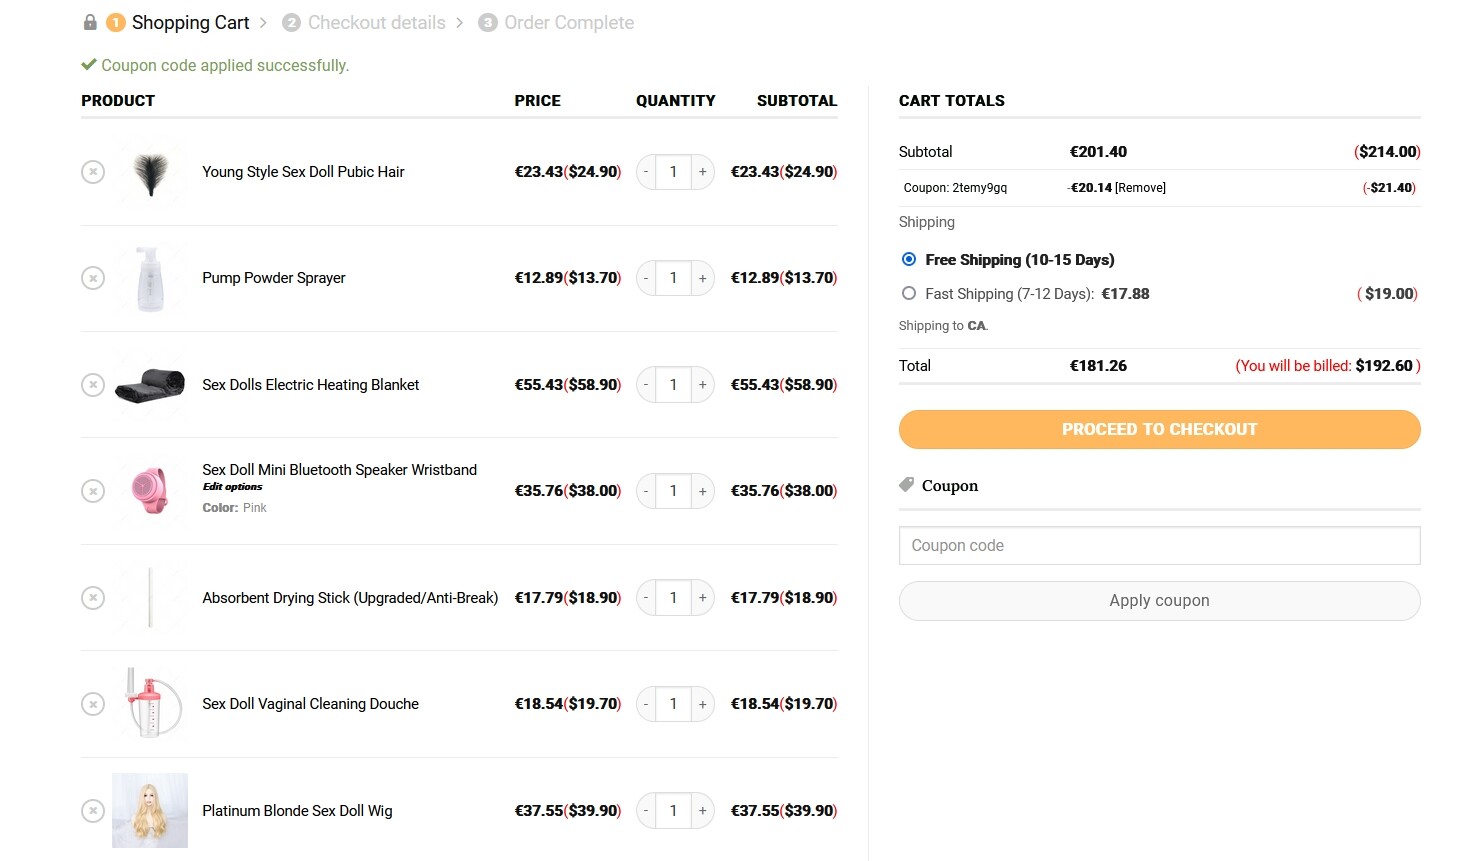Remove Absorbent Drying Stick from cart
This screenshot has height=861, width=1478.
tap(93, 598)
